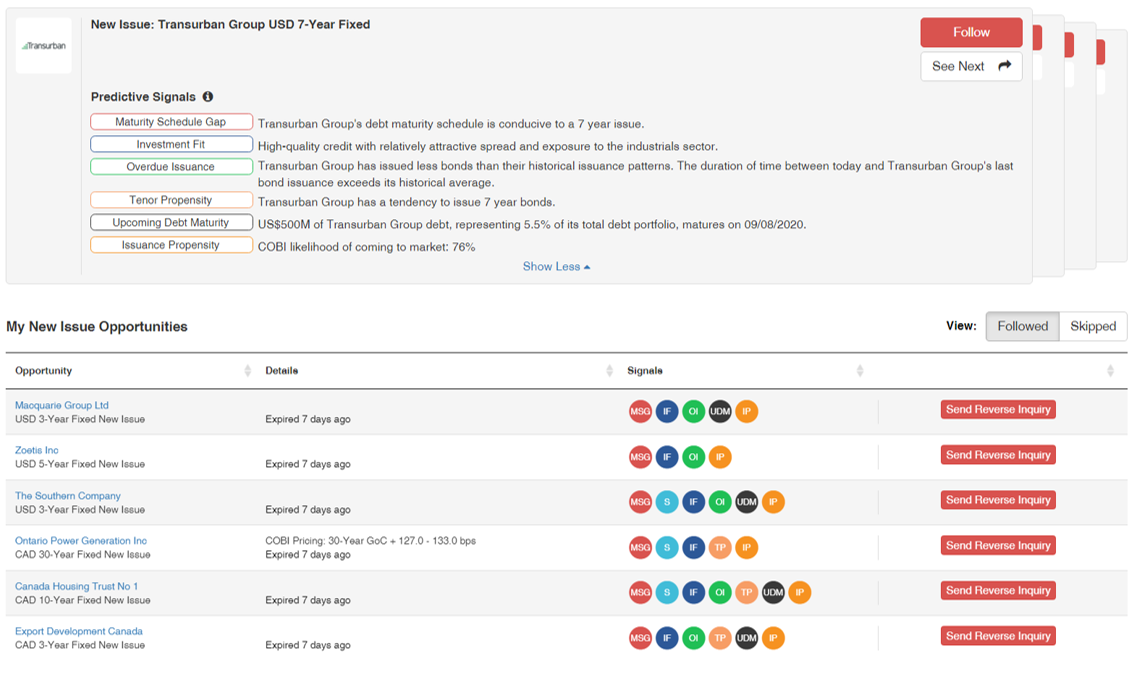Click MSG signal icon in Zoetis Inc row

click(x=640, y=457)
